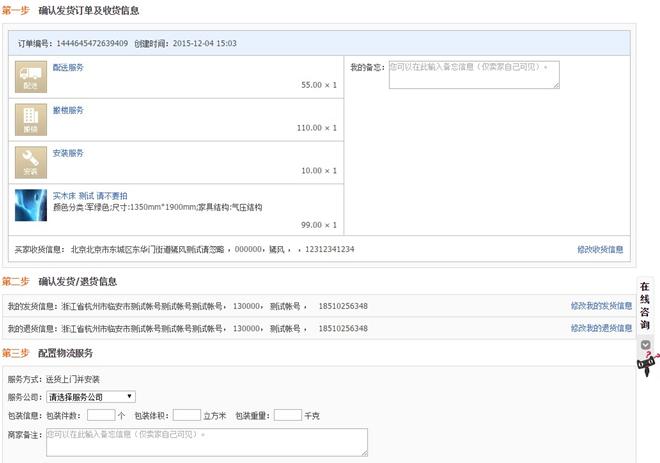Select creation time 2015-12-04 15:03
Image resolution: width=660 pixels, height=463 pixels.
click(x=205, y=43)
